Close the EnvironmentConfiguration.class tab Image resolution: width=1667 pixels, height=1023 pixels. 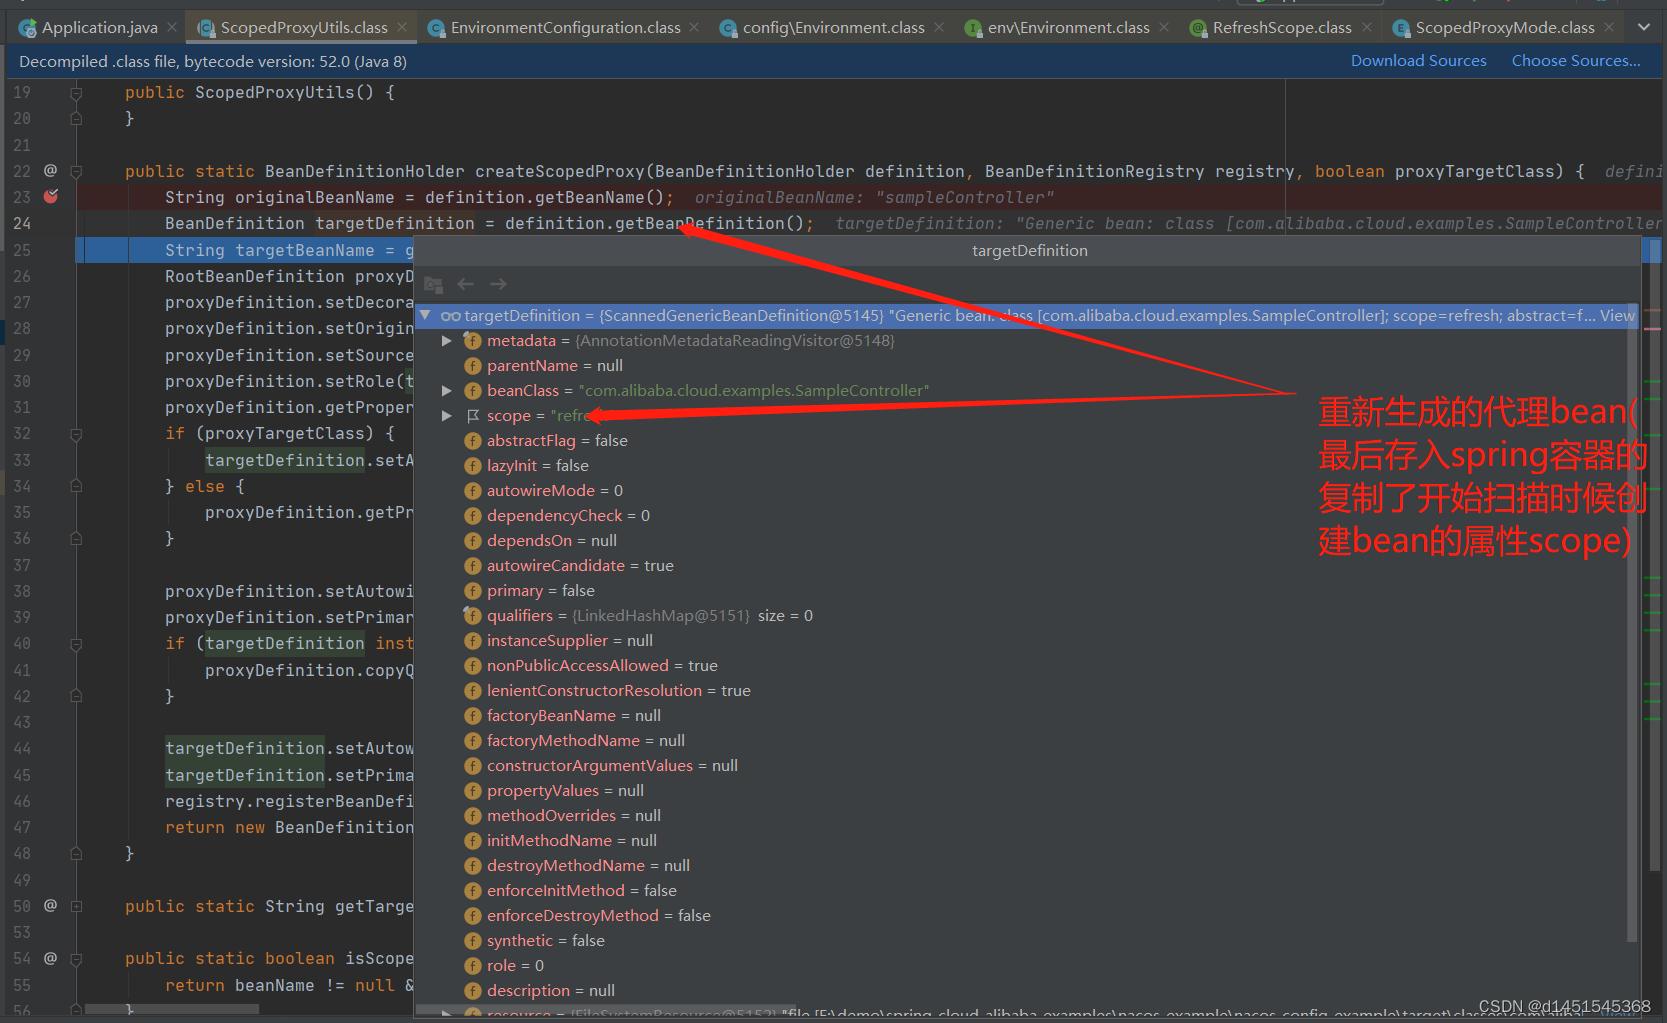pyautogui.click(x=695, y=27)
